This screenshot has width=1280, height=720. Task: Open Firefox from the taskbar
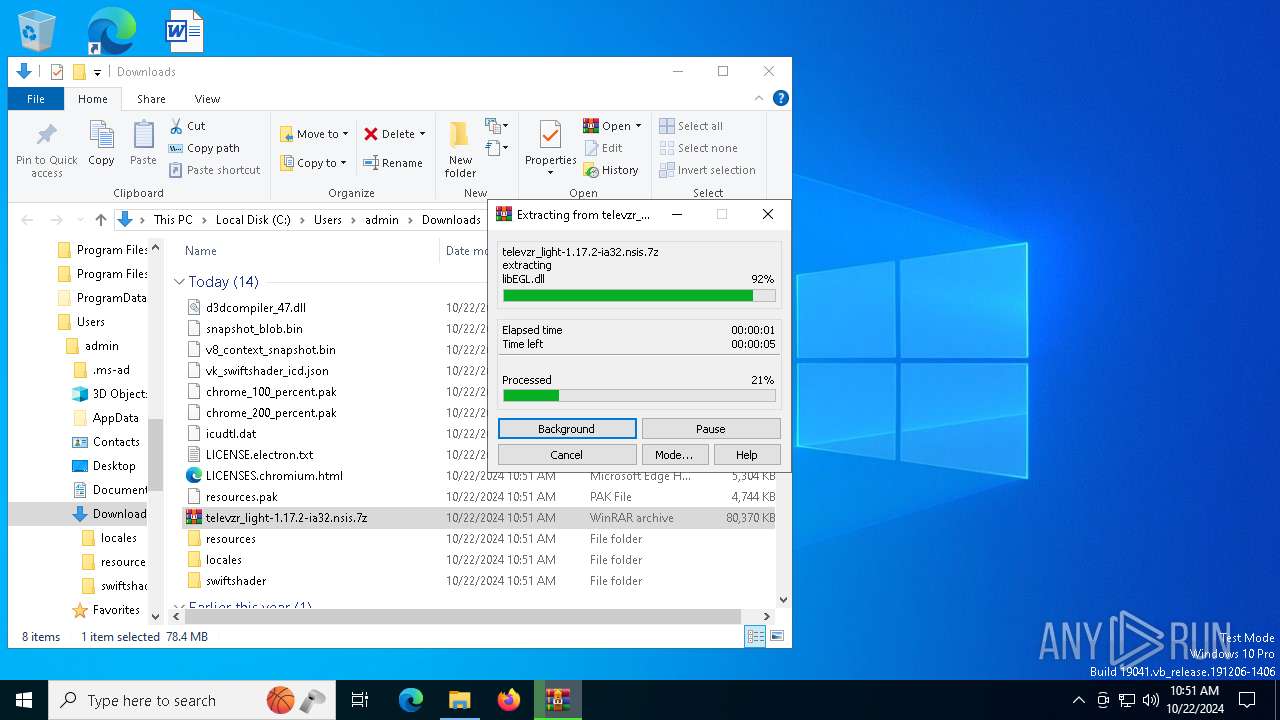tap(509, 700)
